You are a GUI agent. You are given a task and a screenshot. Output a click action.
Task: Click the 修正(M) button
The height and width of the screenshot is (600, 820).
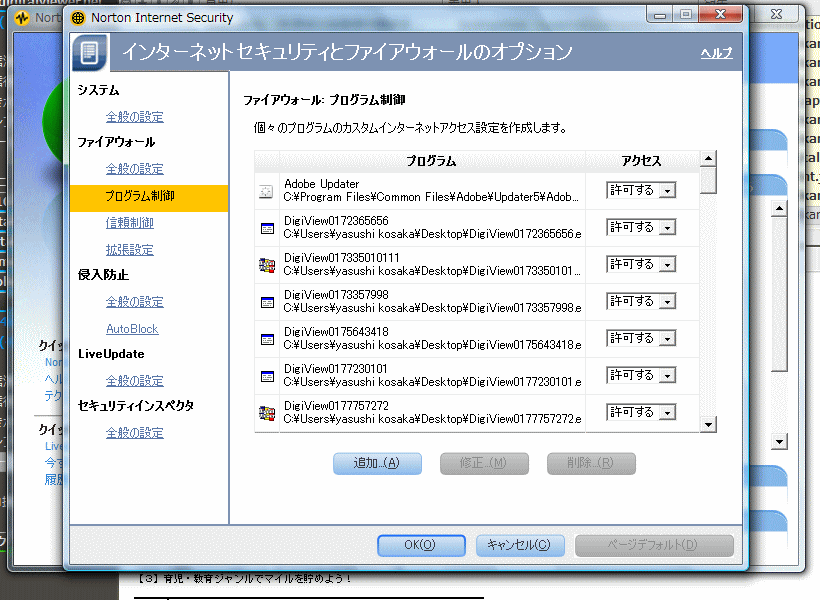click(484, 463)
